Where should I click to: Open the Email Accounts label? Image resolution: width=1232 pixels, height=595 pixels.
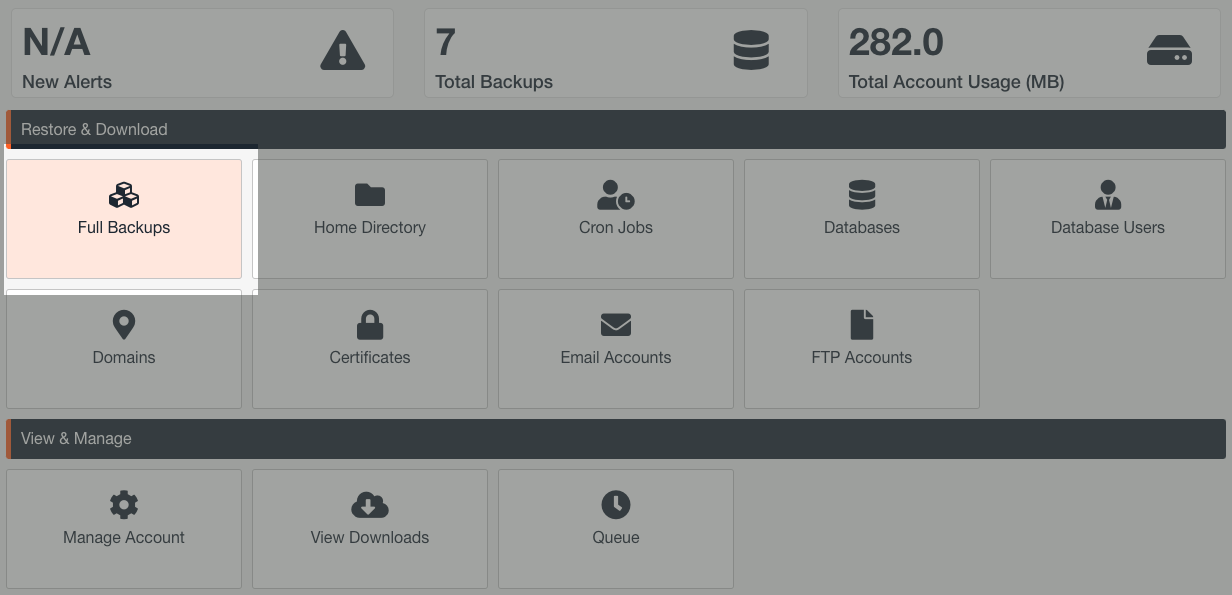616,357
